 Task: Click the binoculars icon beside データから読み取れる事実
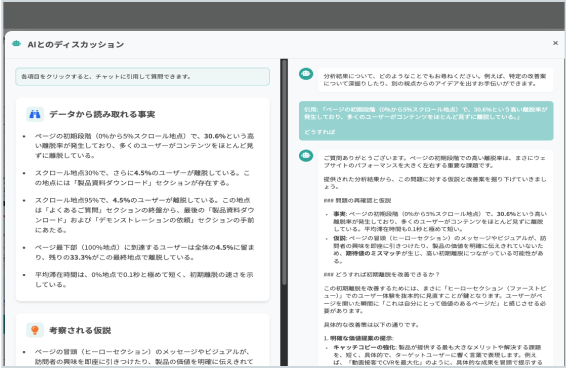35,114
